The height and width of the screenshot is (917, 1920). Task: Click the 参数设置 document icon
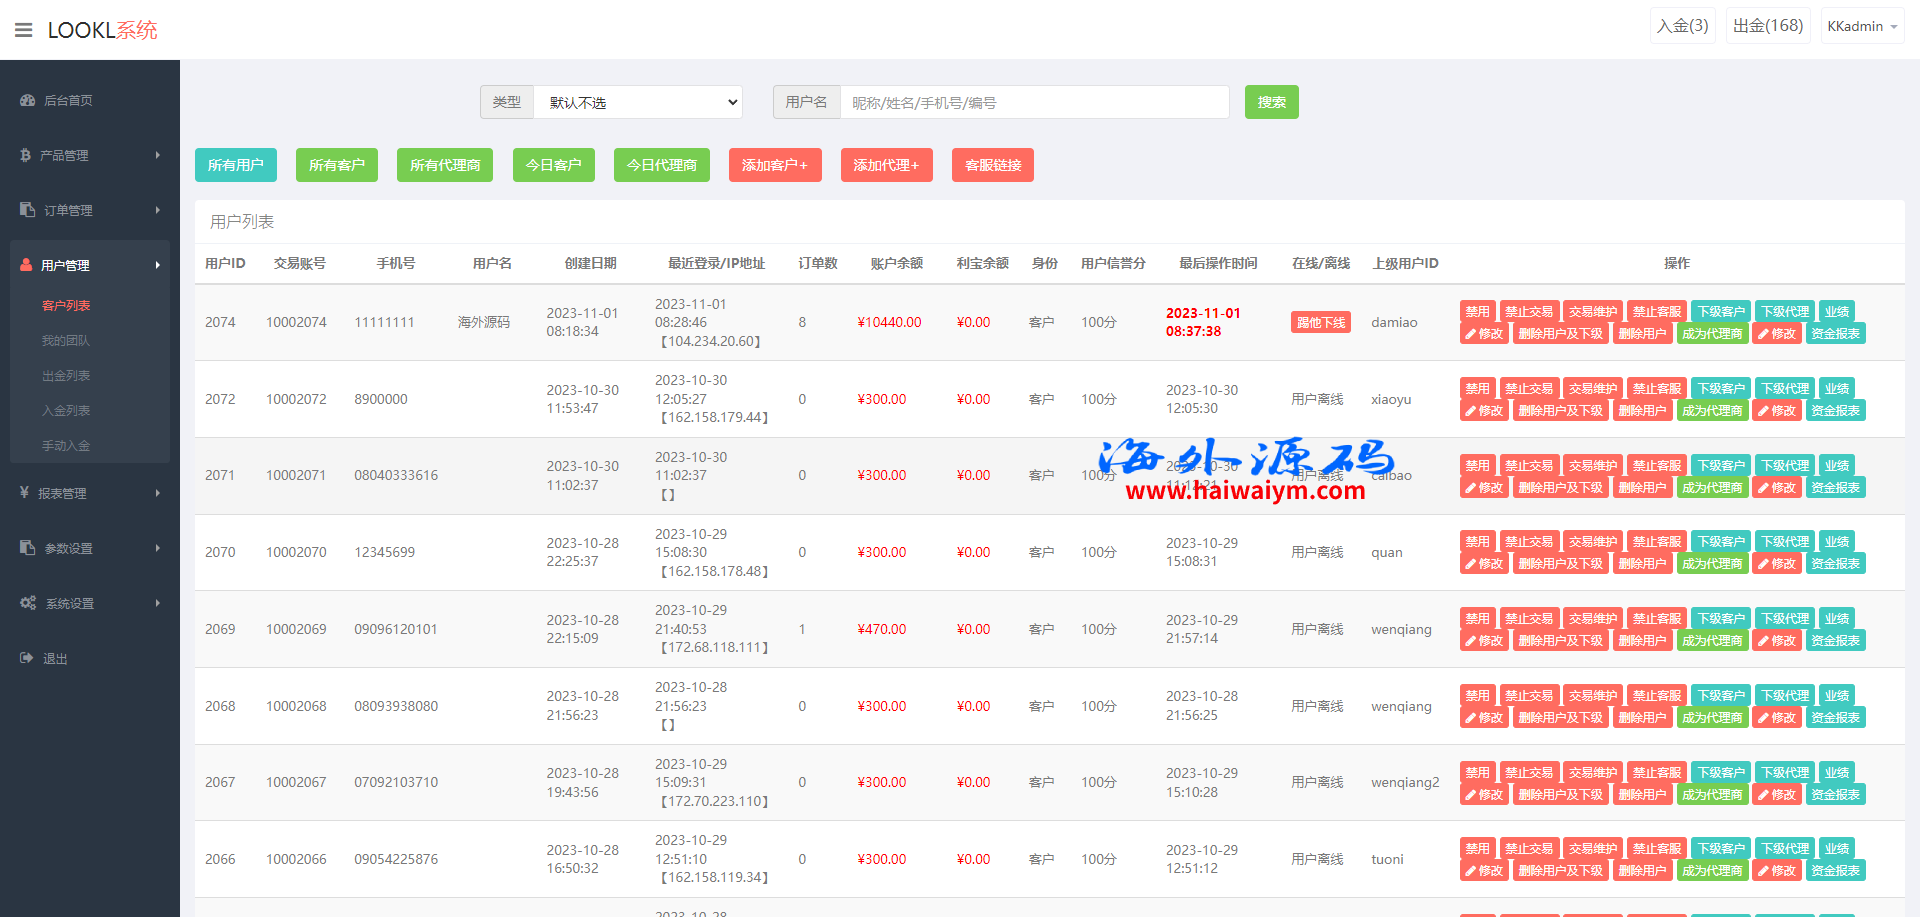(x=28, y=548)
